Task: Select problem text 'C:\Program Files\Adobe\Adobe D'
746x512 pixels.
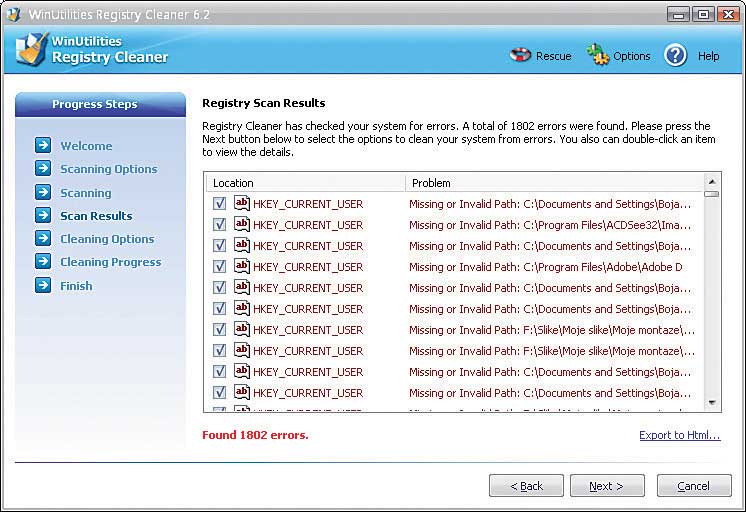Action: pyautogui.click(x=603, y=267)
